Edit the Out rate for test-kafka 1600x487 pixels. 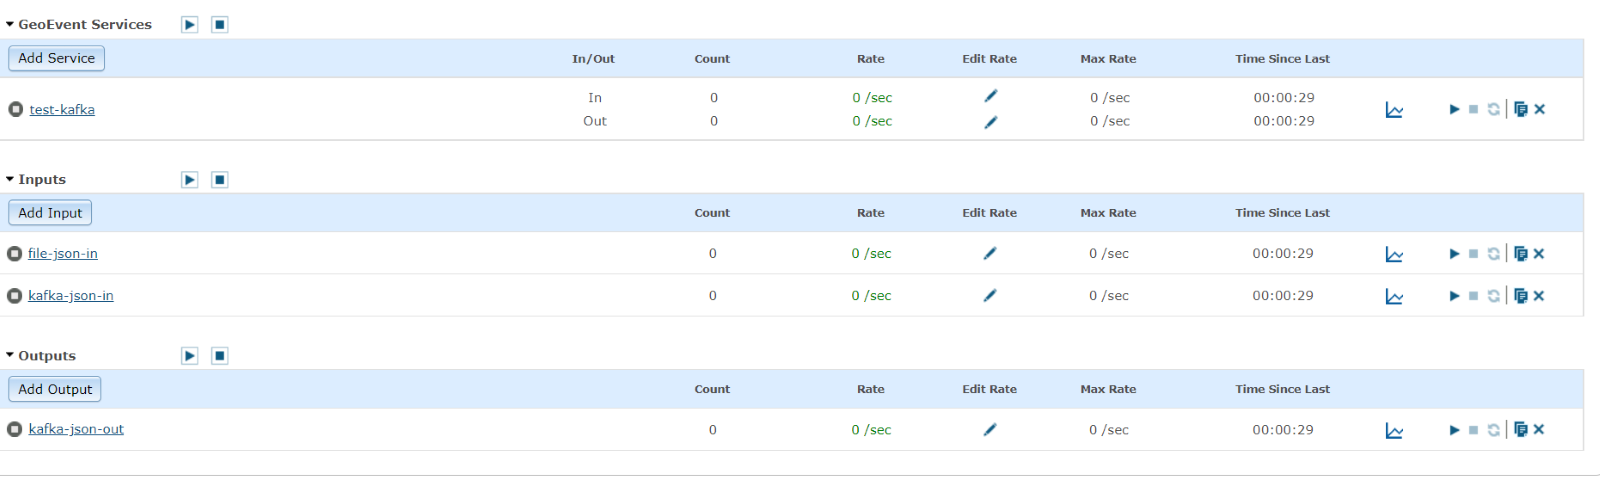[990, 122]
